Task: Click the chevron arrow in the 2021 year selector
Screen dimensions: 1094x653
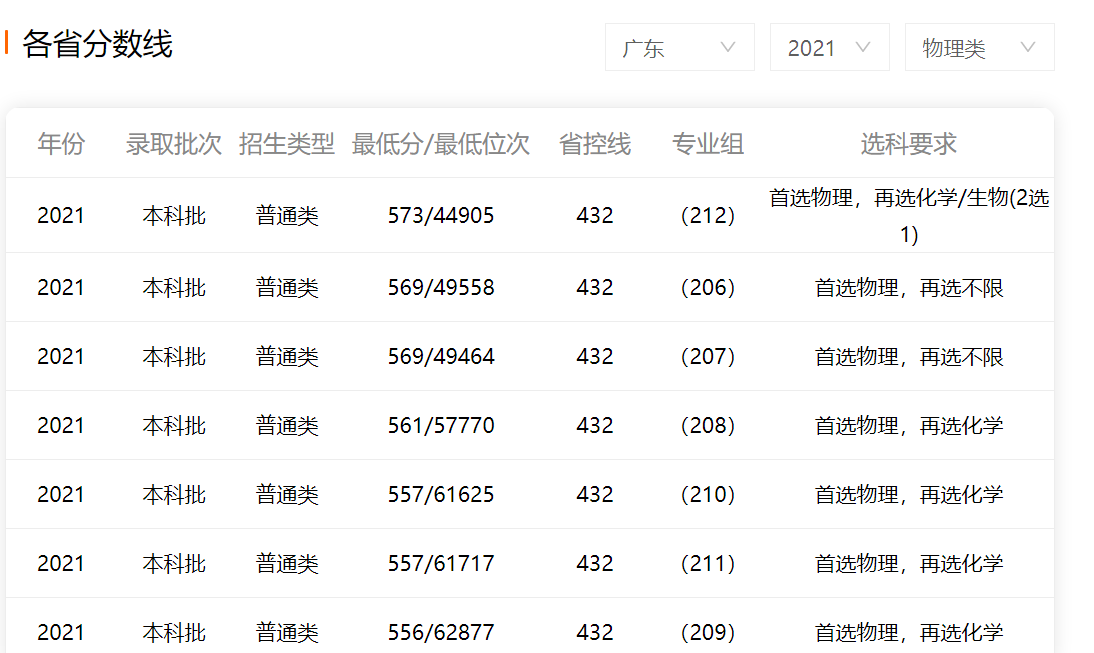Action: point(863,47)
